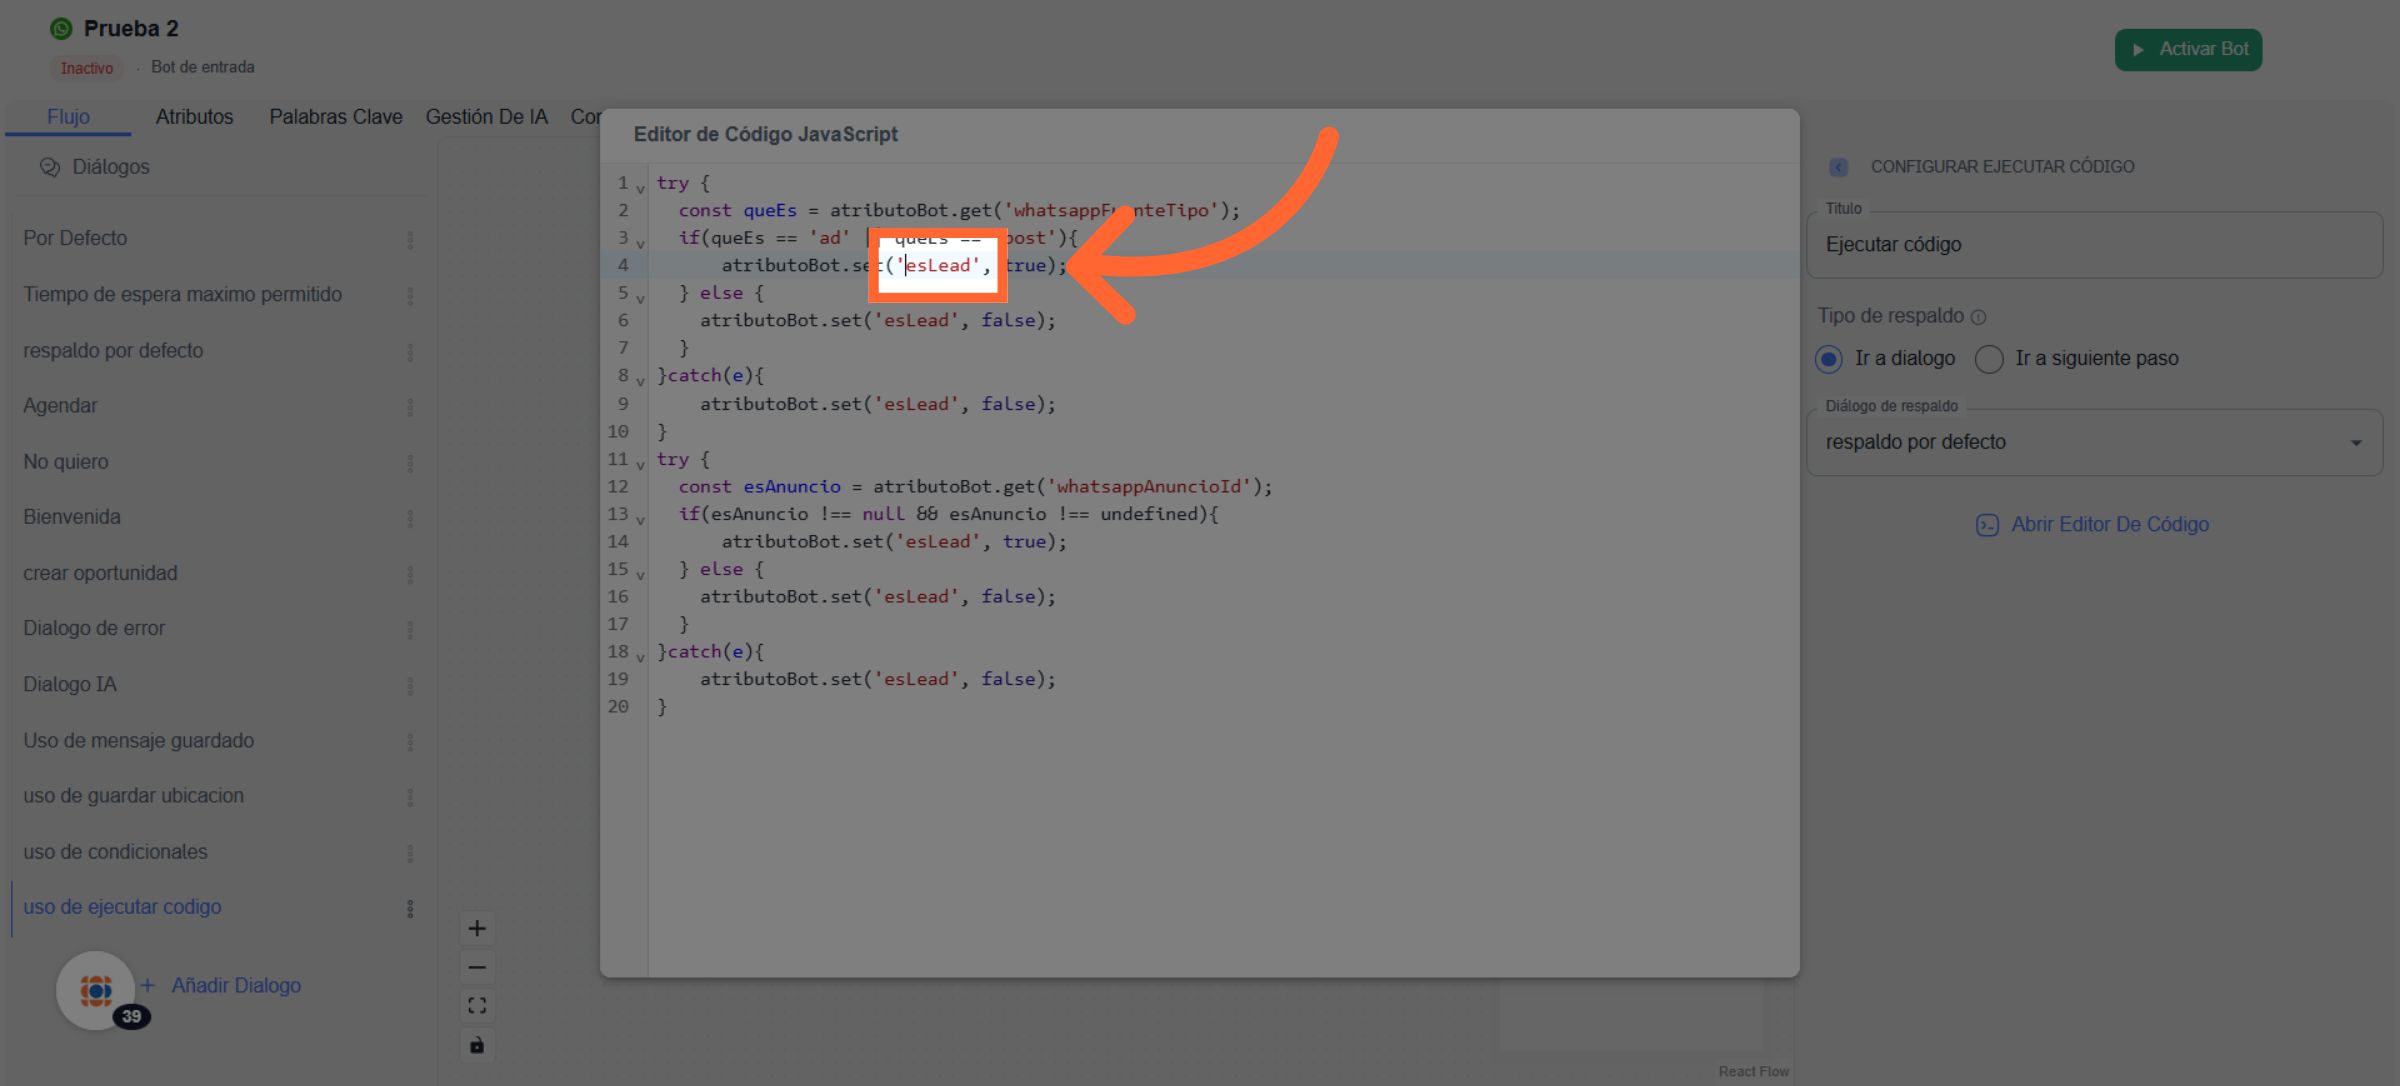Viewport: 2400px width, 1086px height.
Task: Zoom in with the plus canvas control
Action: [x=477, y=928]
